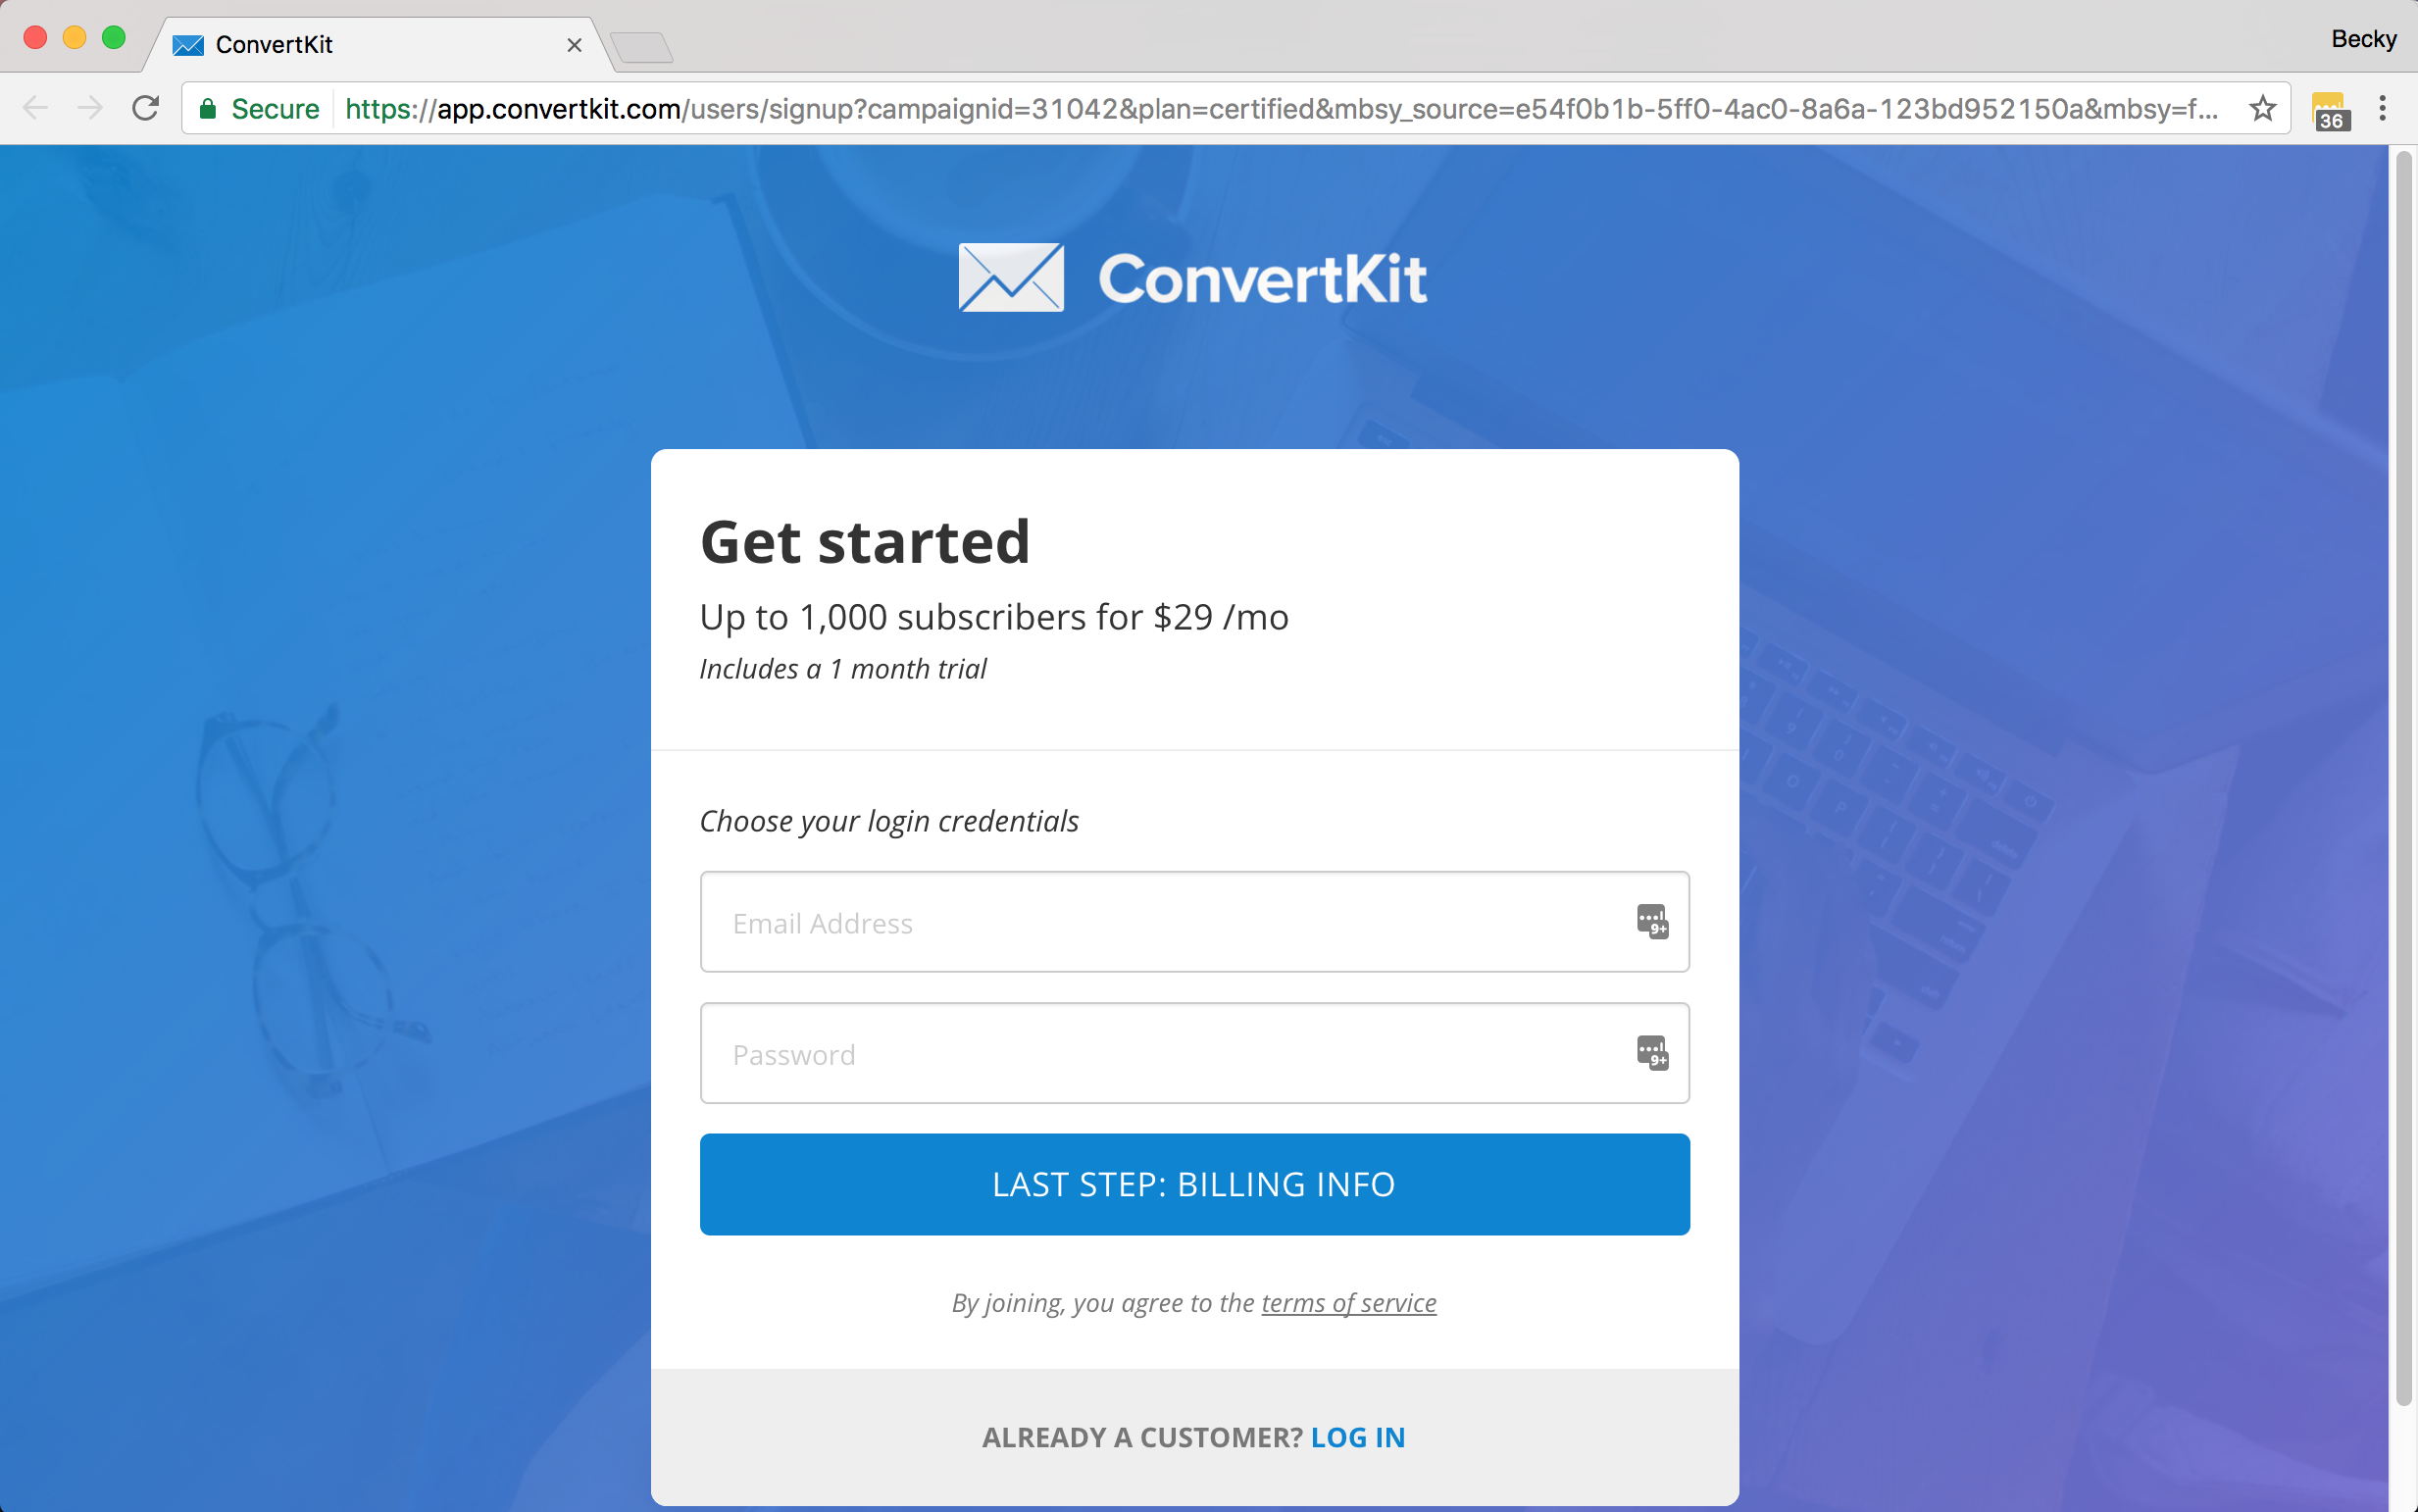Open a new tab

[642, 47]
